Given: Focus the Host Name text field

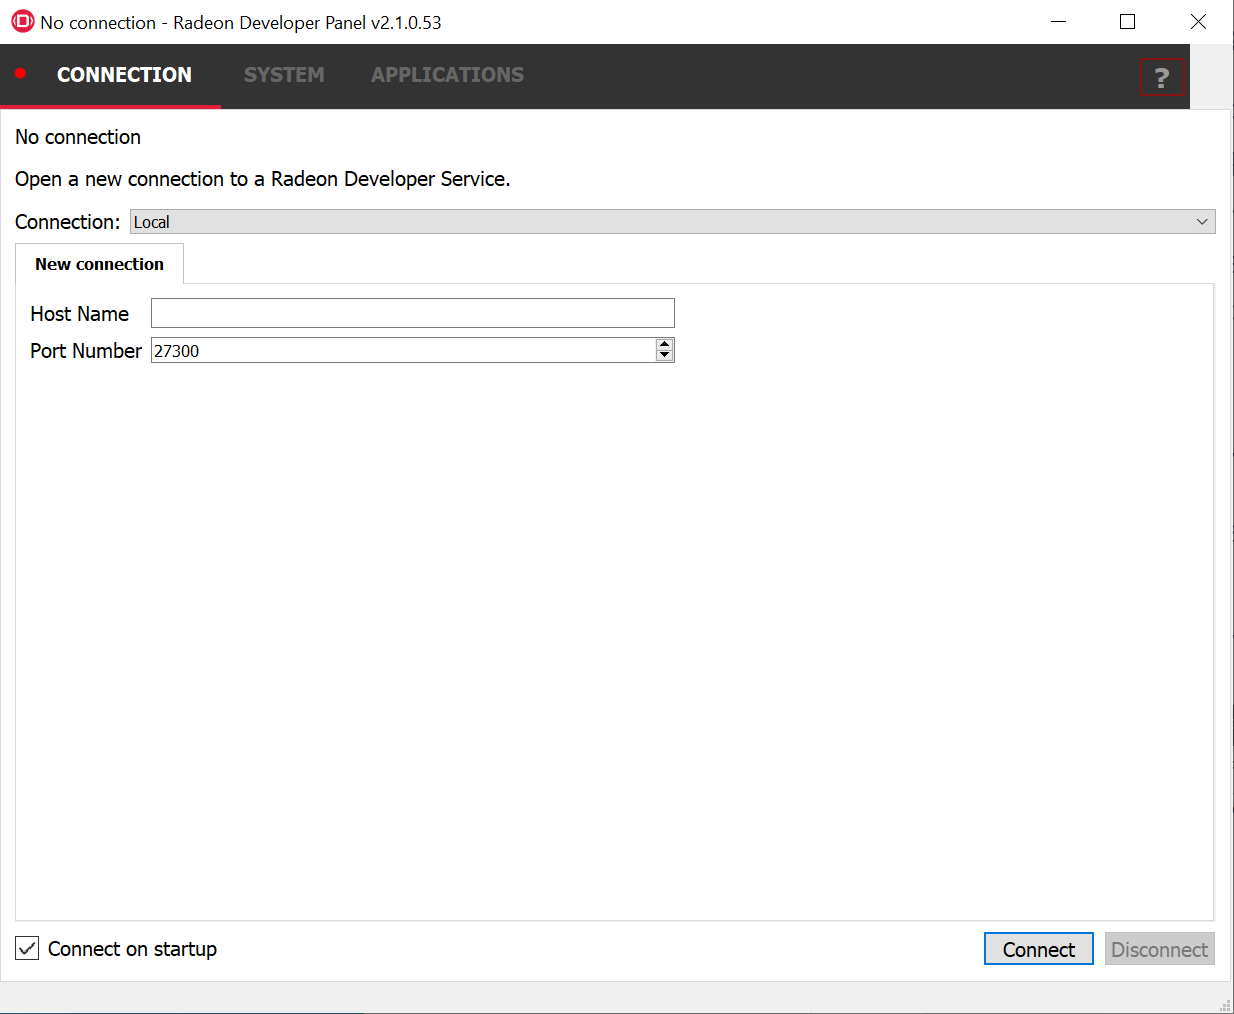Looking at the screenshot, I should point(412,313).
